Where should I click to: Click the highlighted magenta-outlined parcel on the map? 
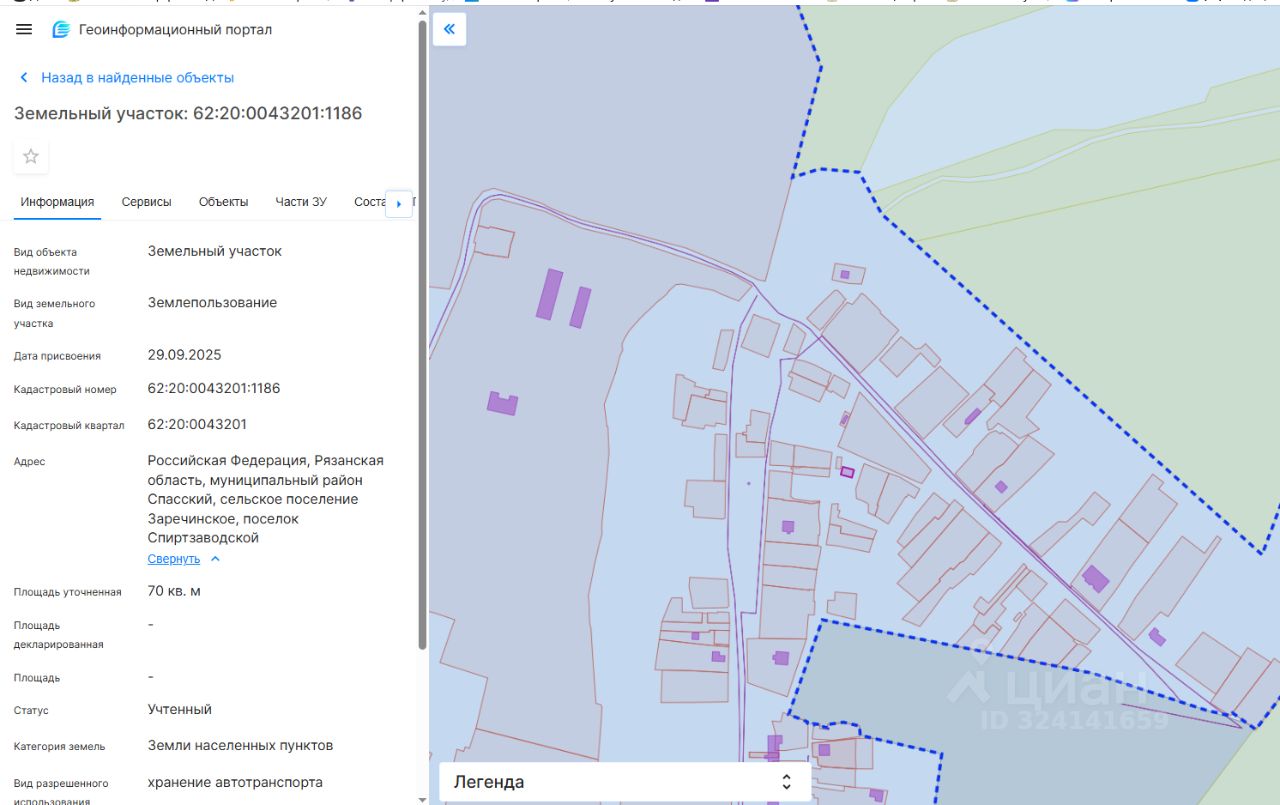coord(847,472)
